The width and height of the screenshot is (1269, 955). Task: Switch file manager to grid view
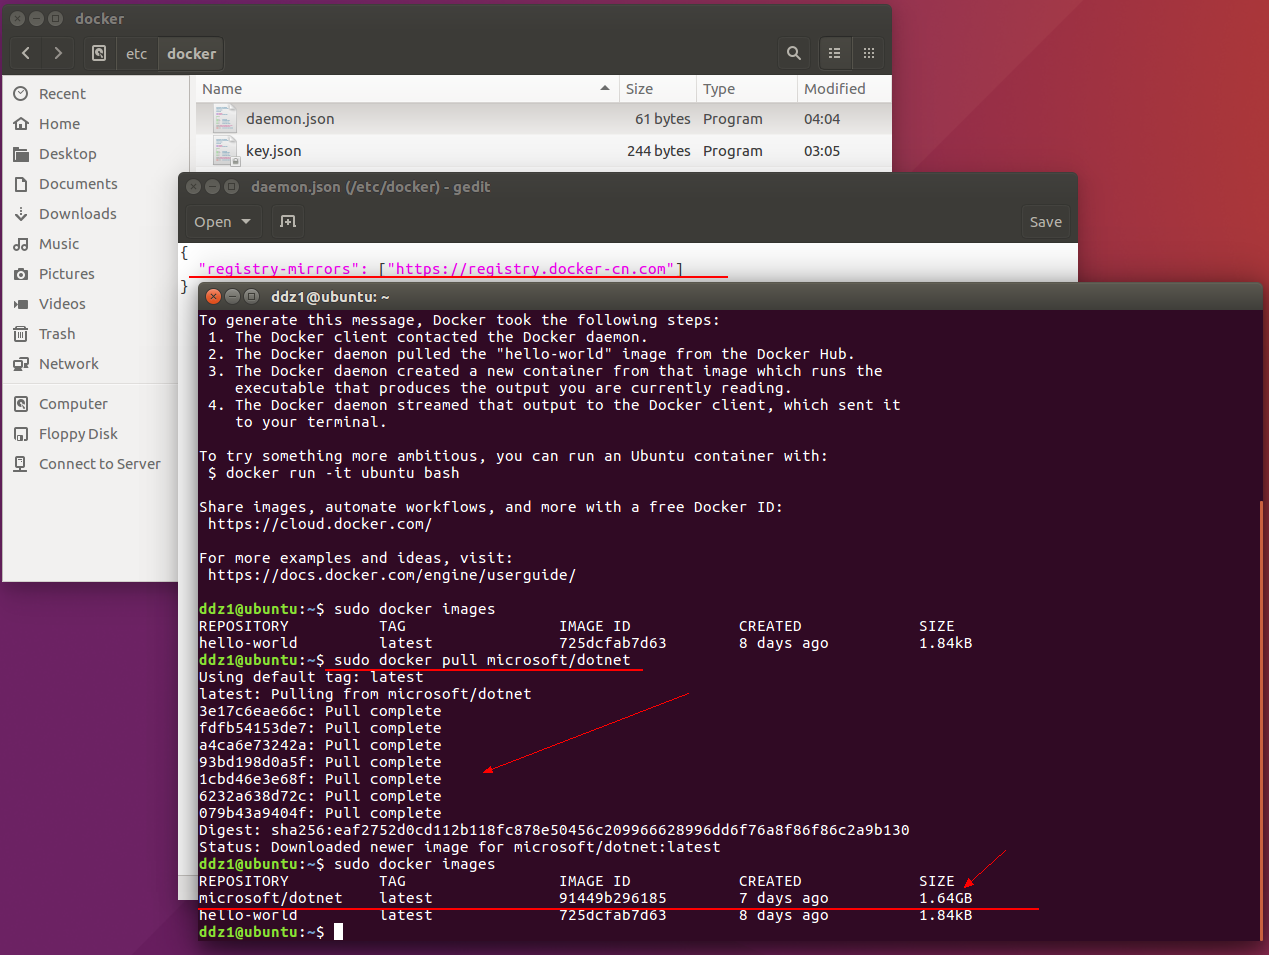click(x=869, y=53)
